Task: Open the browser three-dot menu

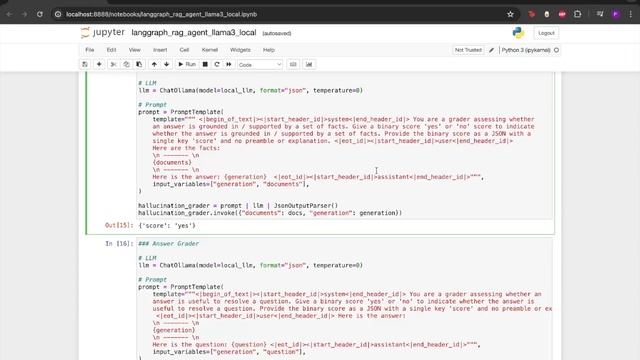Action: [x=631, y=14]
